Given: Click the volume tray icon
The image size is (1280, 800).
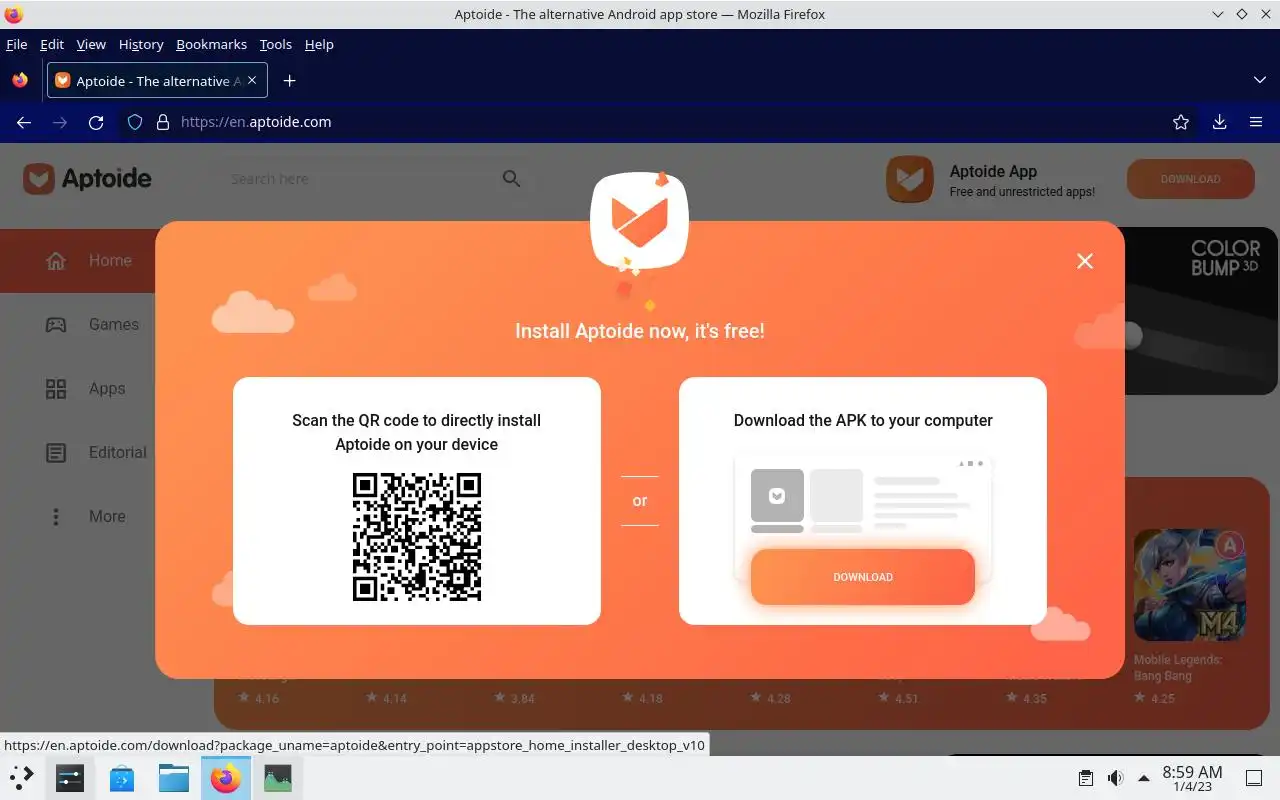Looking at the screenshot, I should 1115,778.
